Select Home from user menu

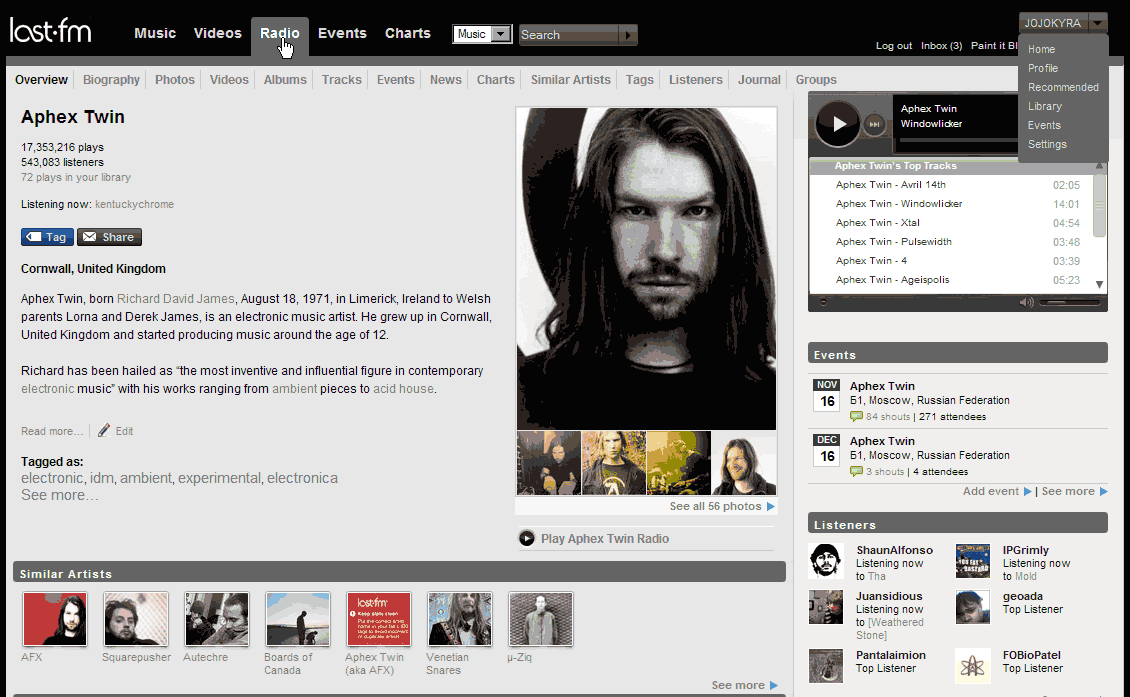coord(1041,49)
